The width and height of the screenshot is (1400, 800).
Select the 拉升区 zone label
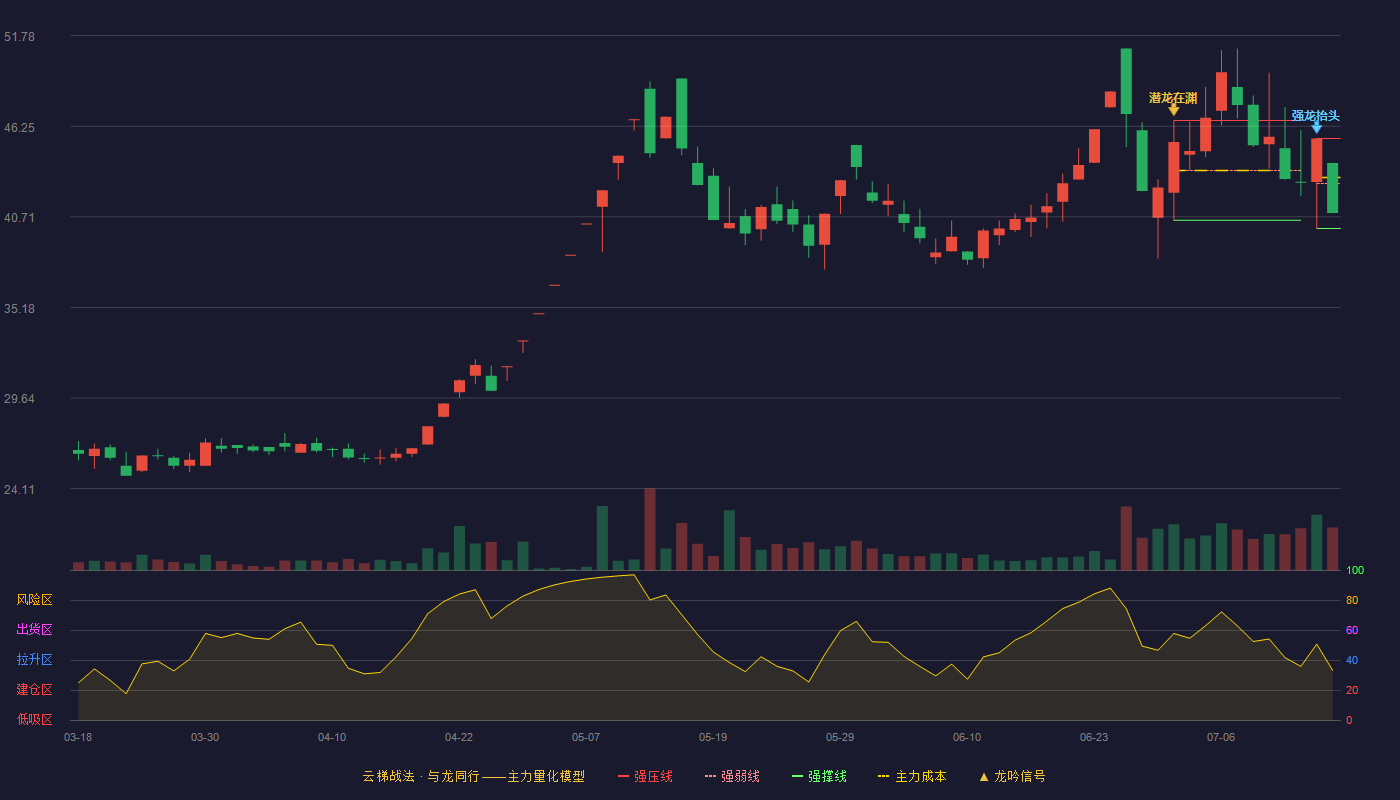click(x=34, y=660)
